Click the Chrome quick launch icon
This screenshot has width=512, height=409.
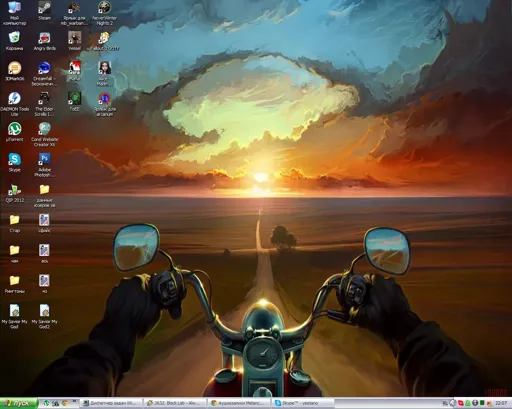[65, 403]
